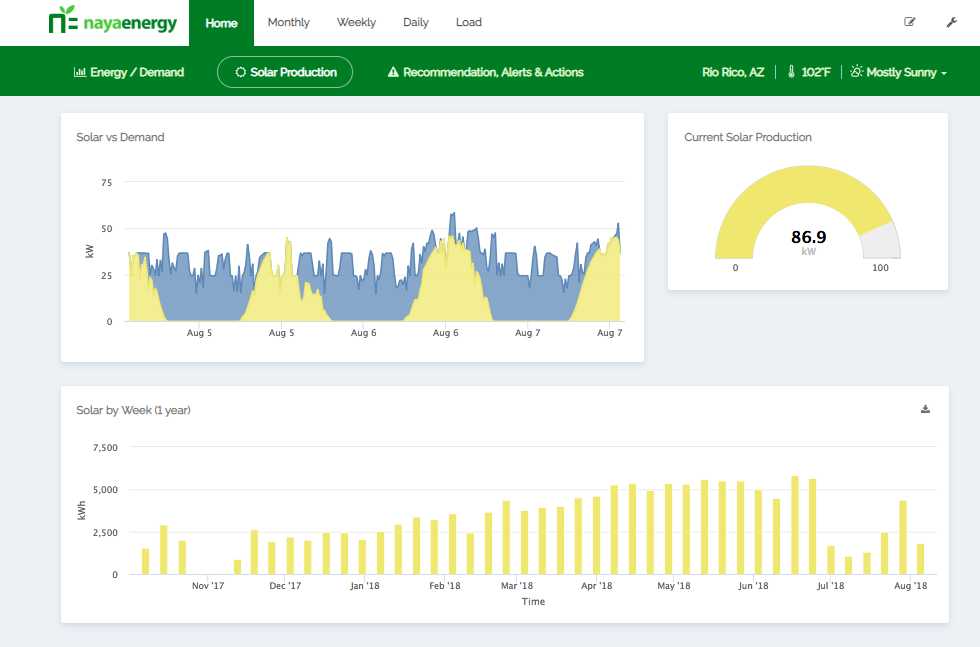980x647 pixels.
Task: Open the edit pencil icon in header
Action: [910, 22]
